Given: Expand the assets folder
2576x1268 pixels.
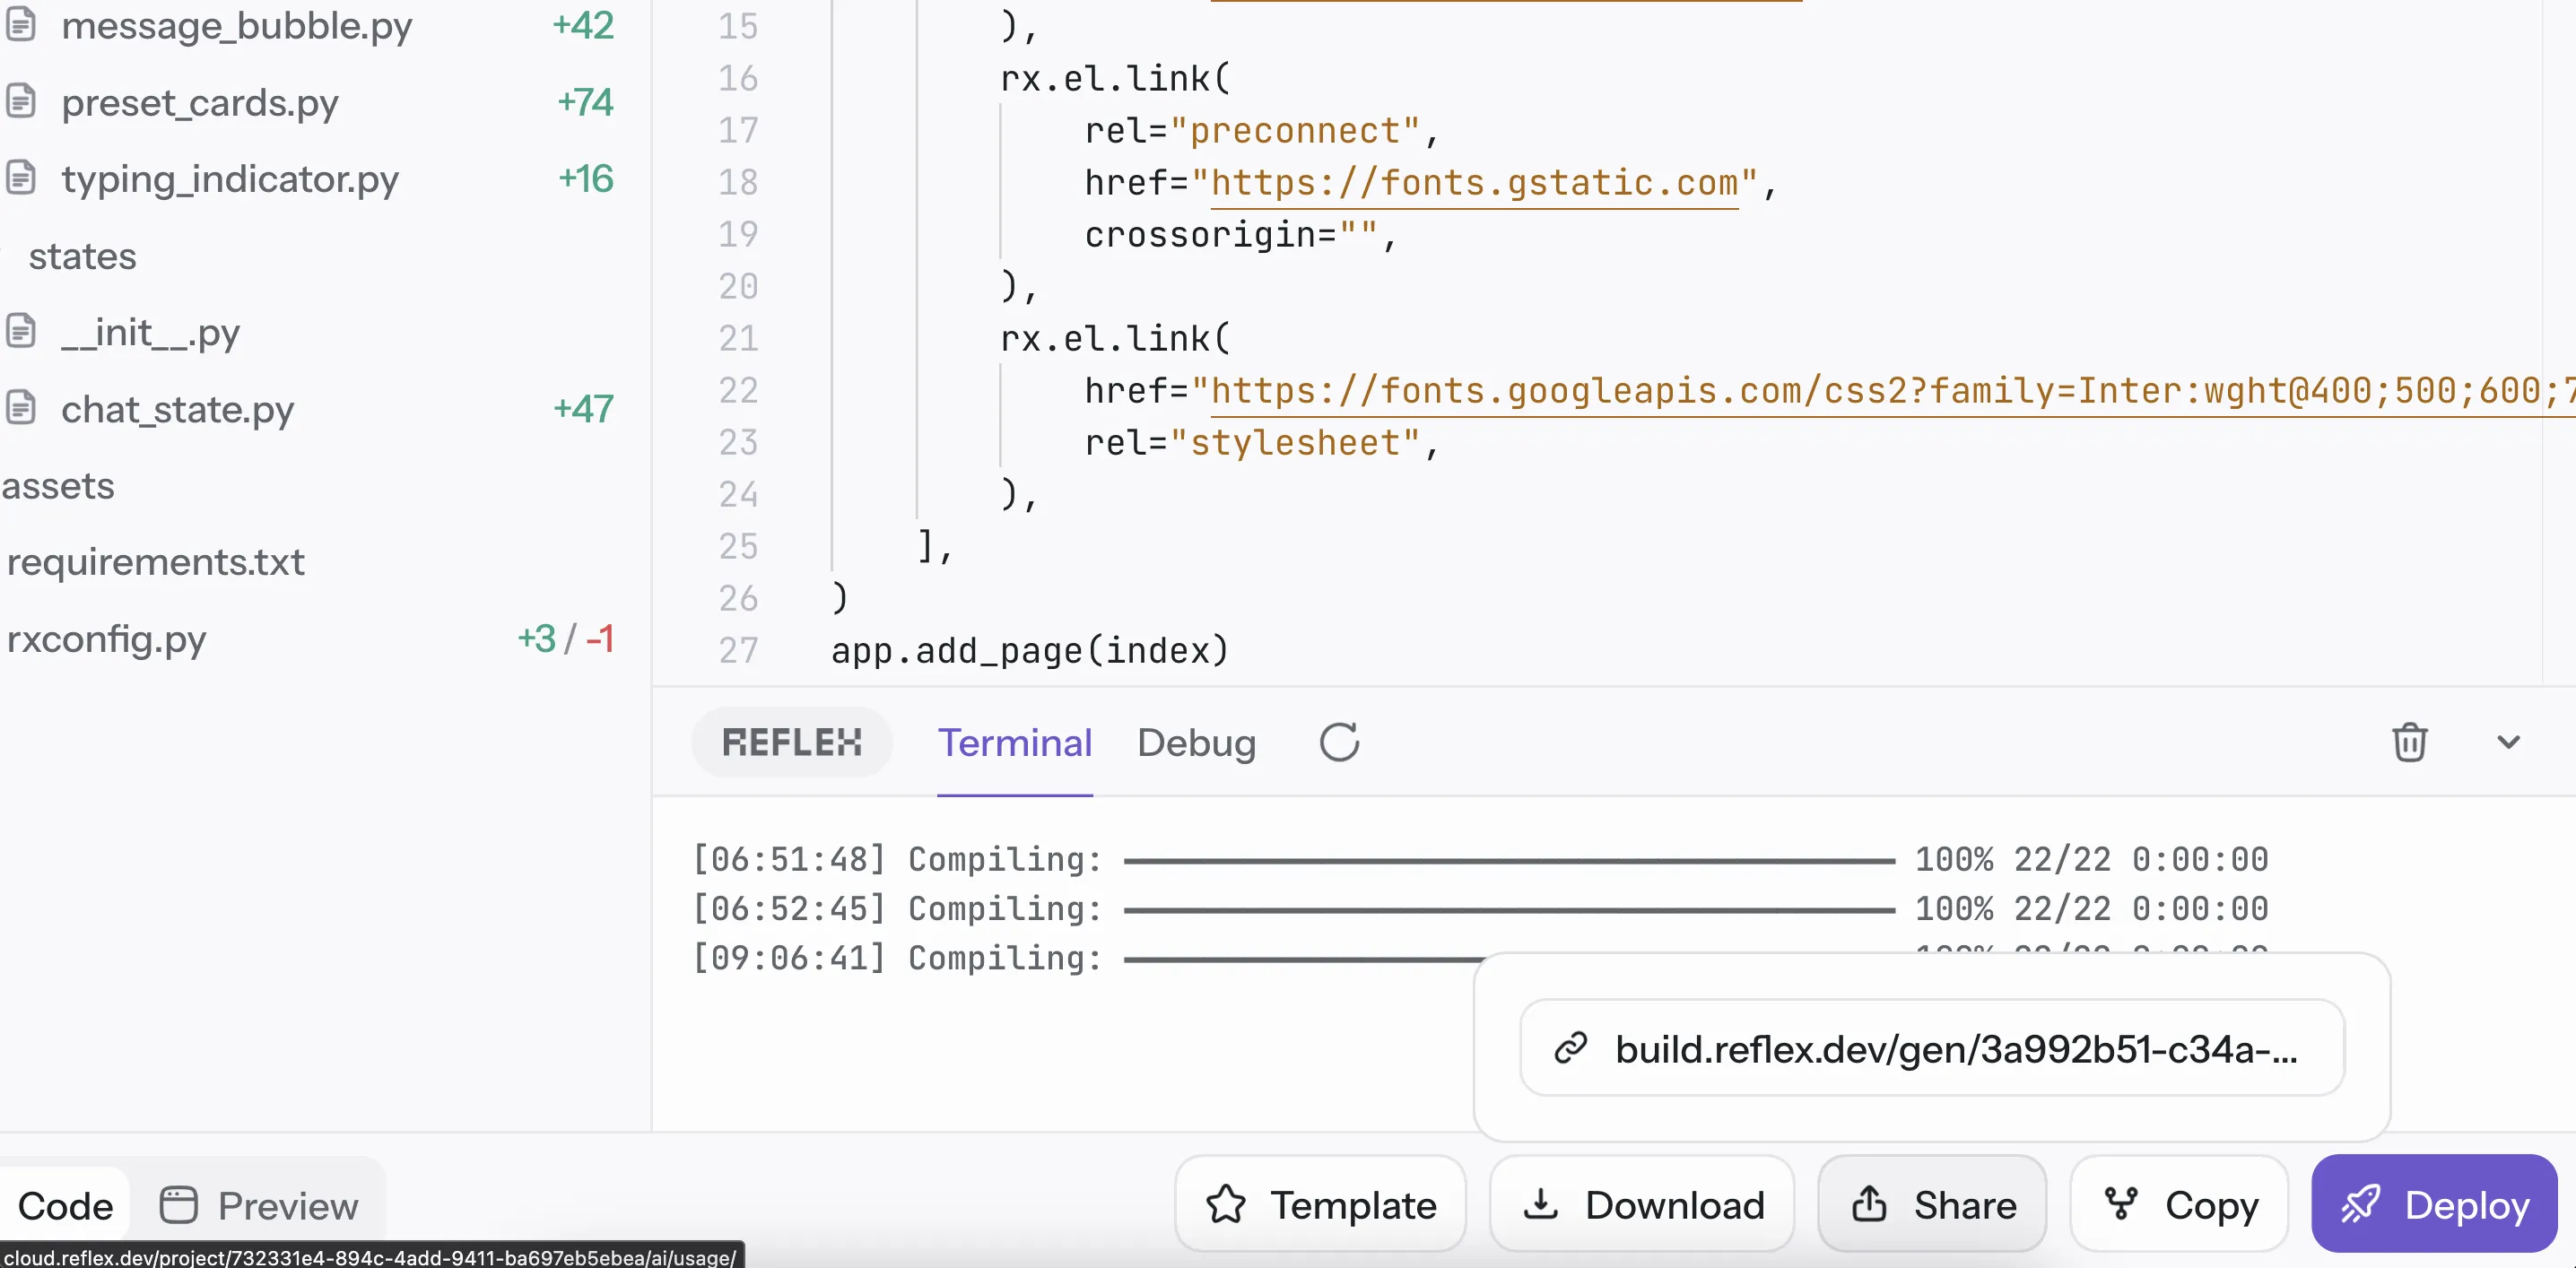Looking at the screenshot, I should pyautogui.click(x=58, y=486).
